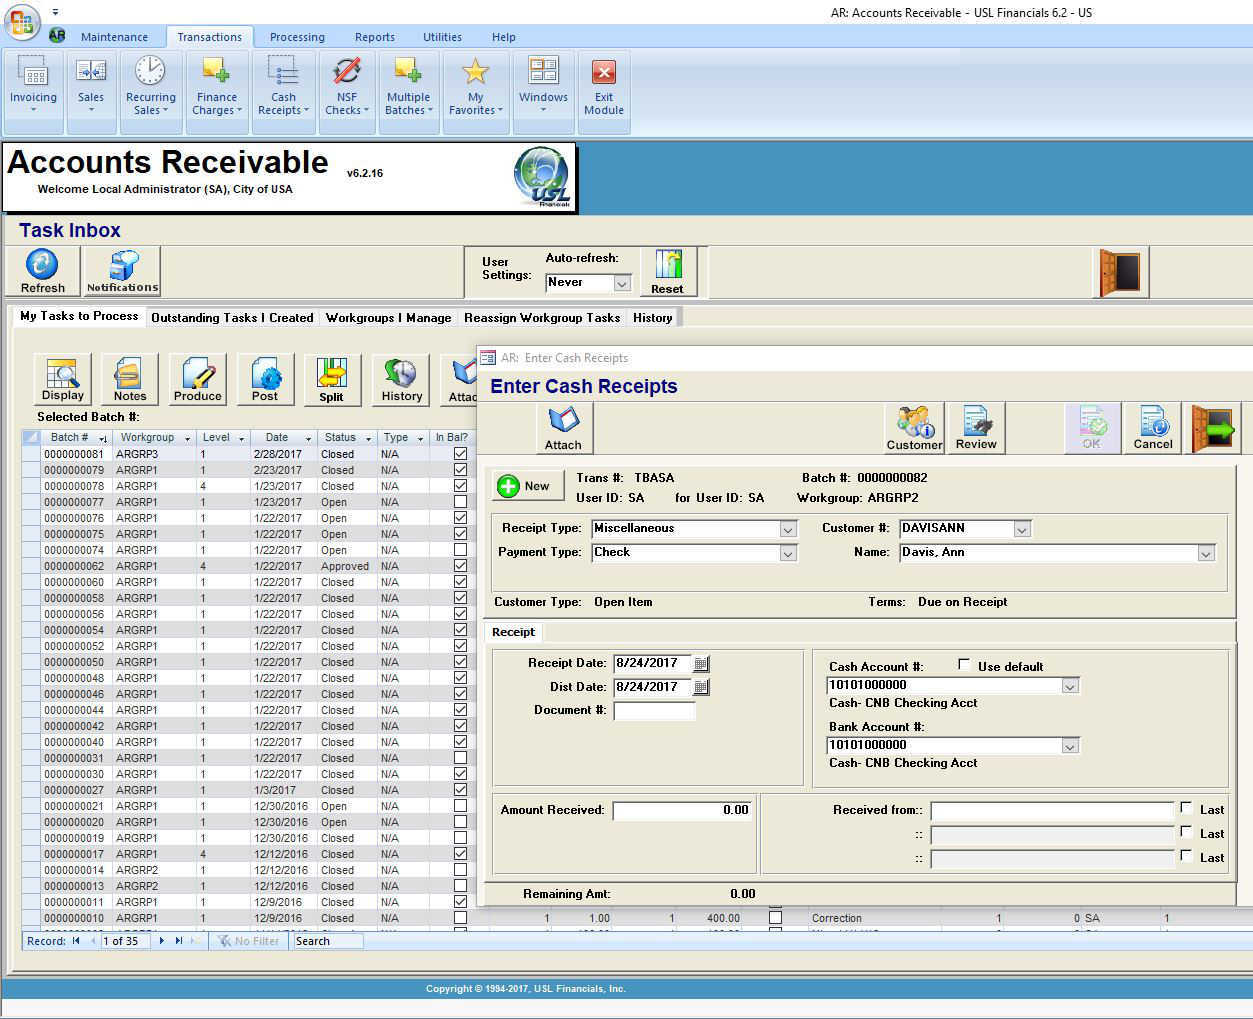Toggle first Received from Last checkbox
This screenshot has width=1253, height=1019.
coord(1186,808)
